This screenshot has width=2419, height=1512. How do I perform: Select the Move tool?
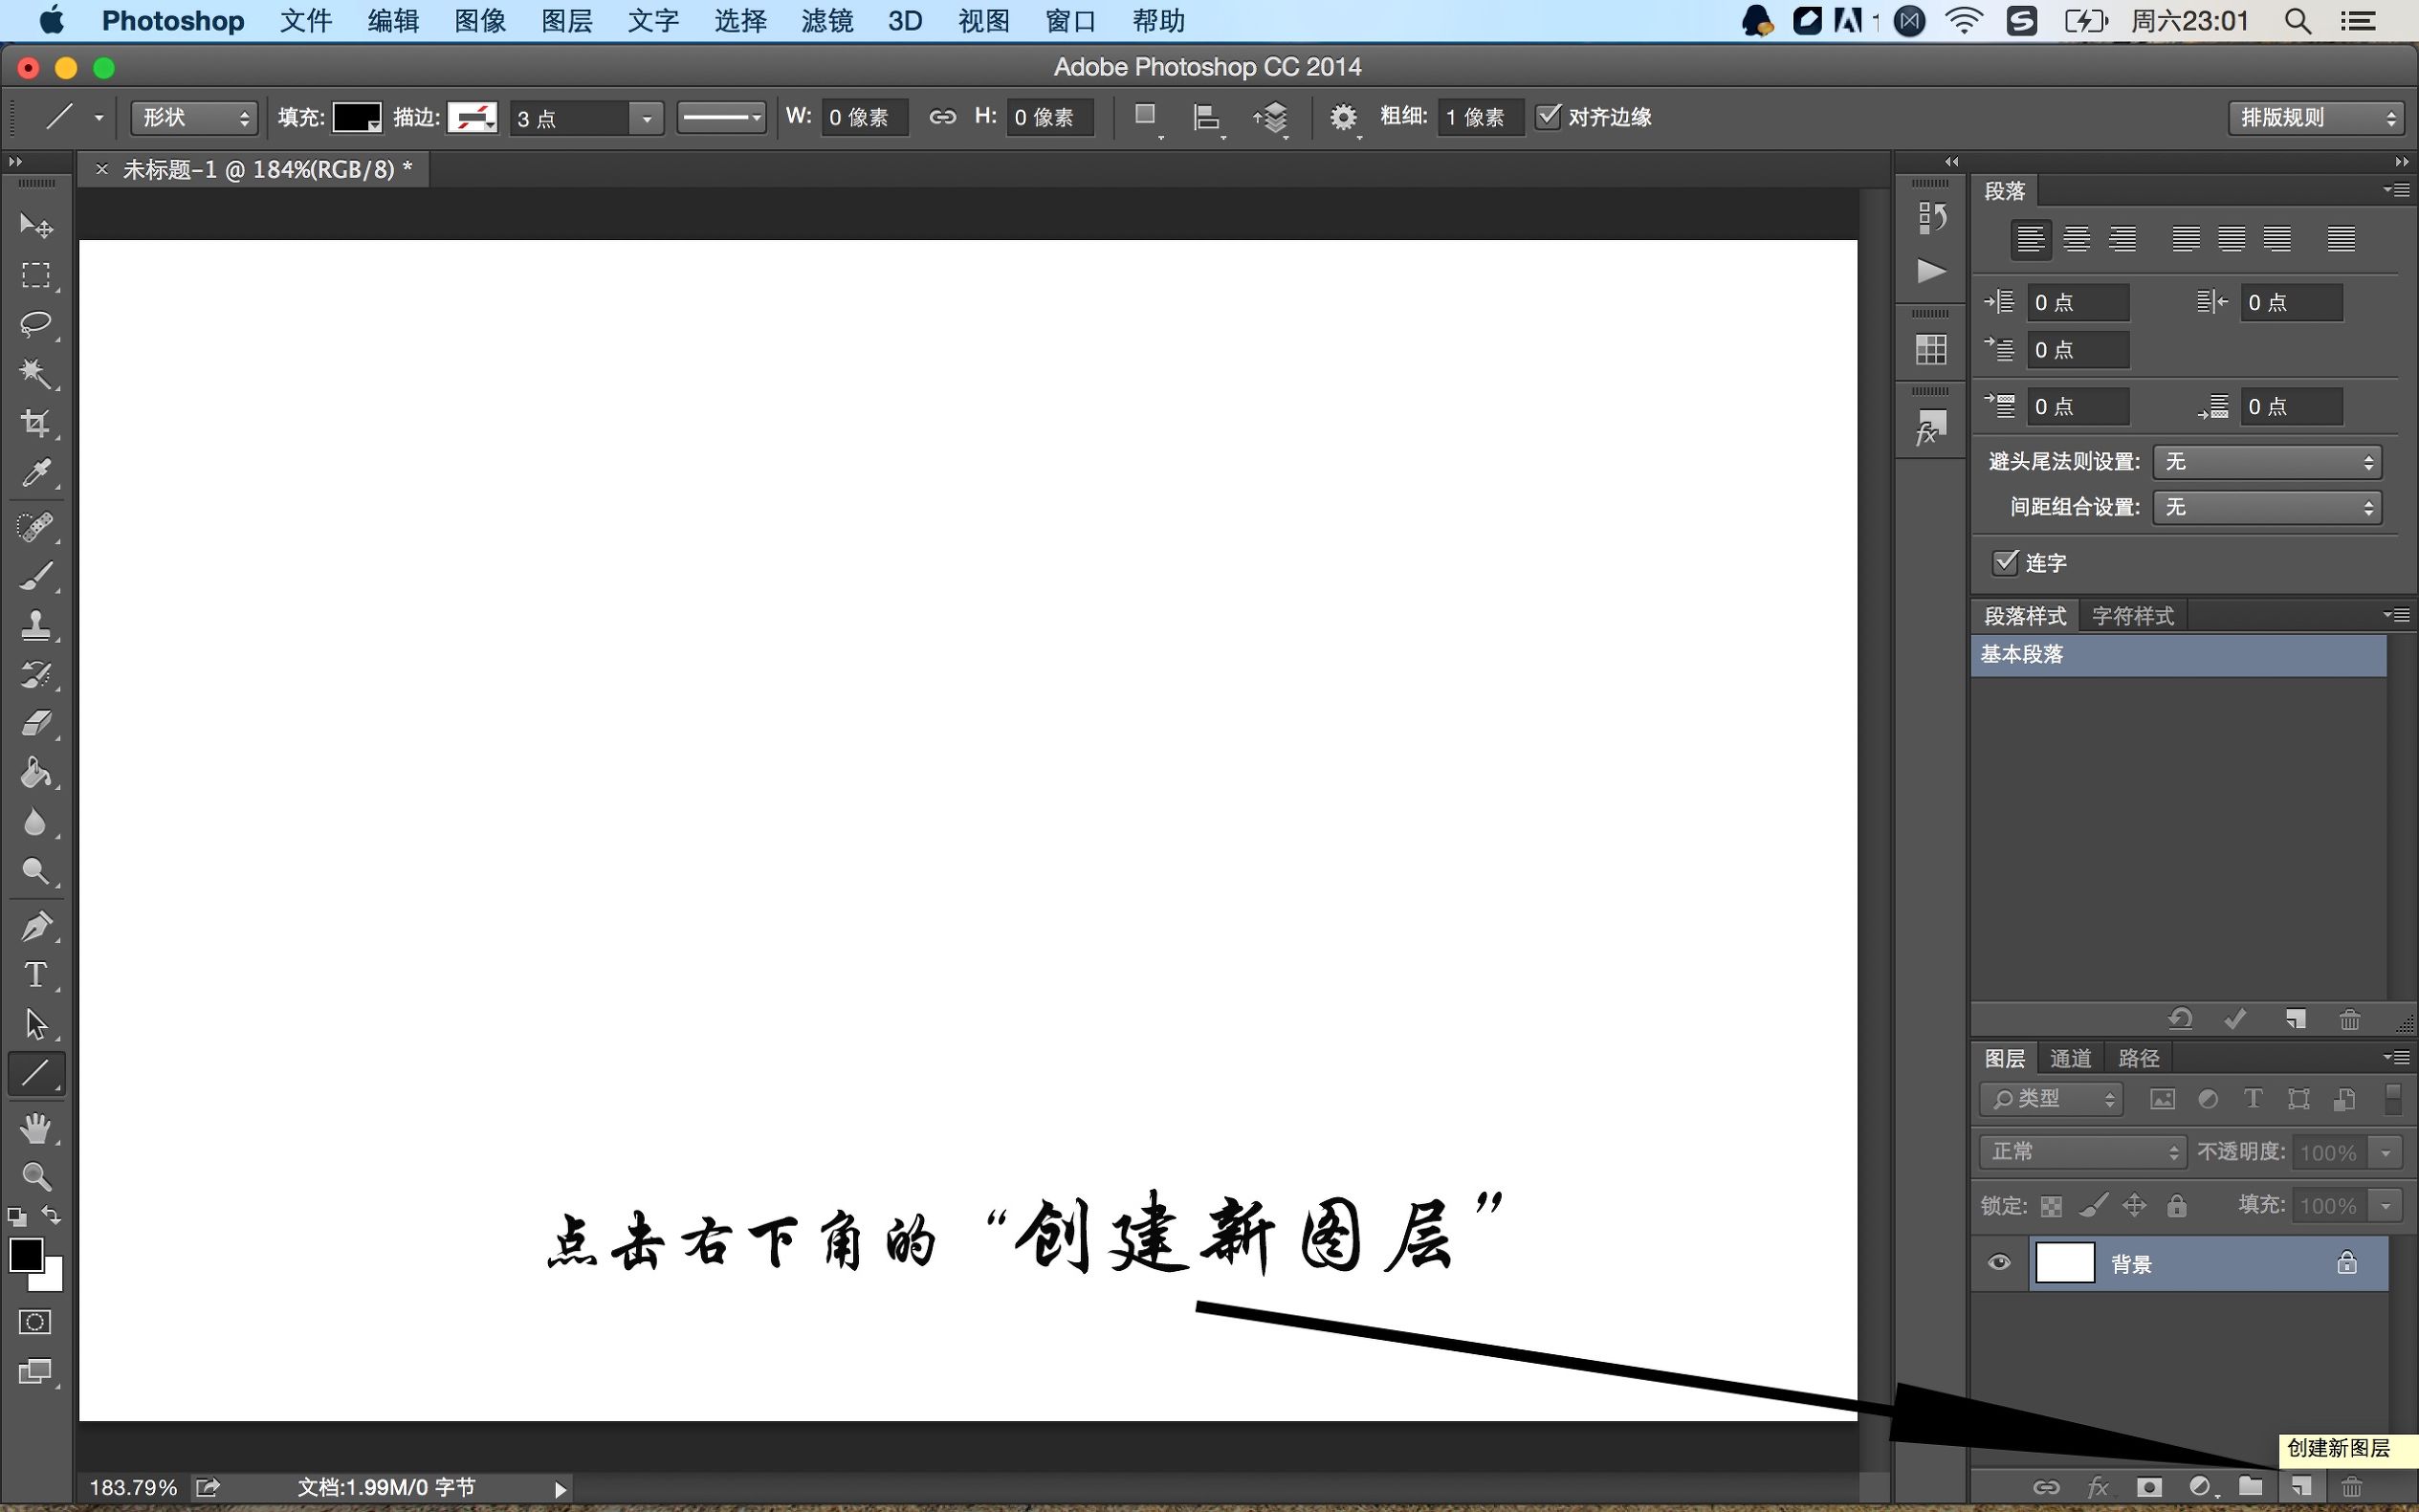(x=36, y=225)
